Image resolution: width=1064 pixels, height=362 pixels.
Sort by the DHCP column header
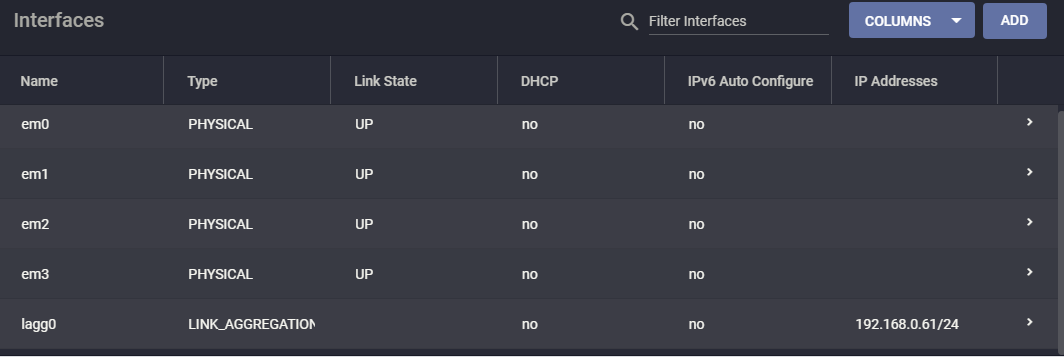539,81
